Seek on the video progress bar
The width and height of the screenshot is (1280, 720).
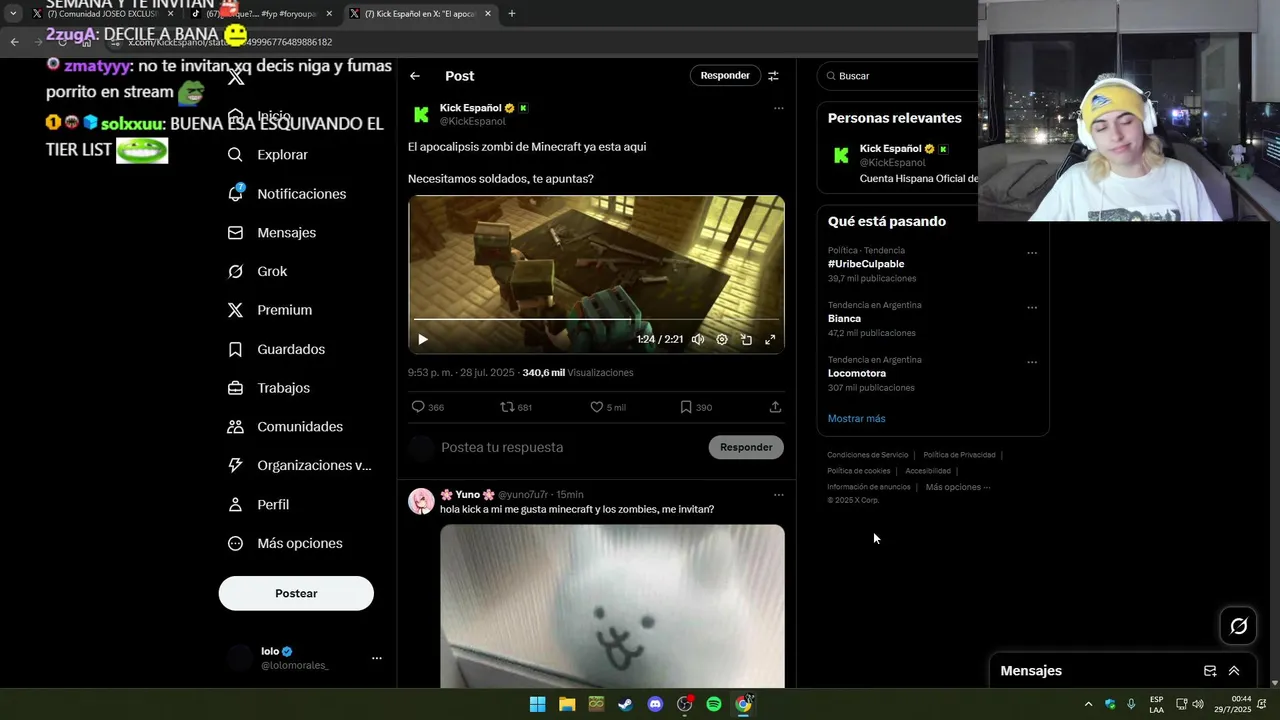point(596,320)
